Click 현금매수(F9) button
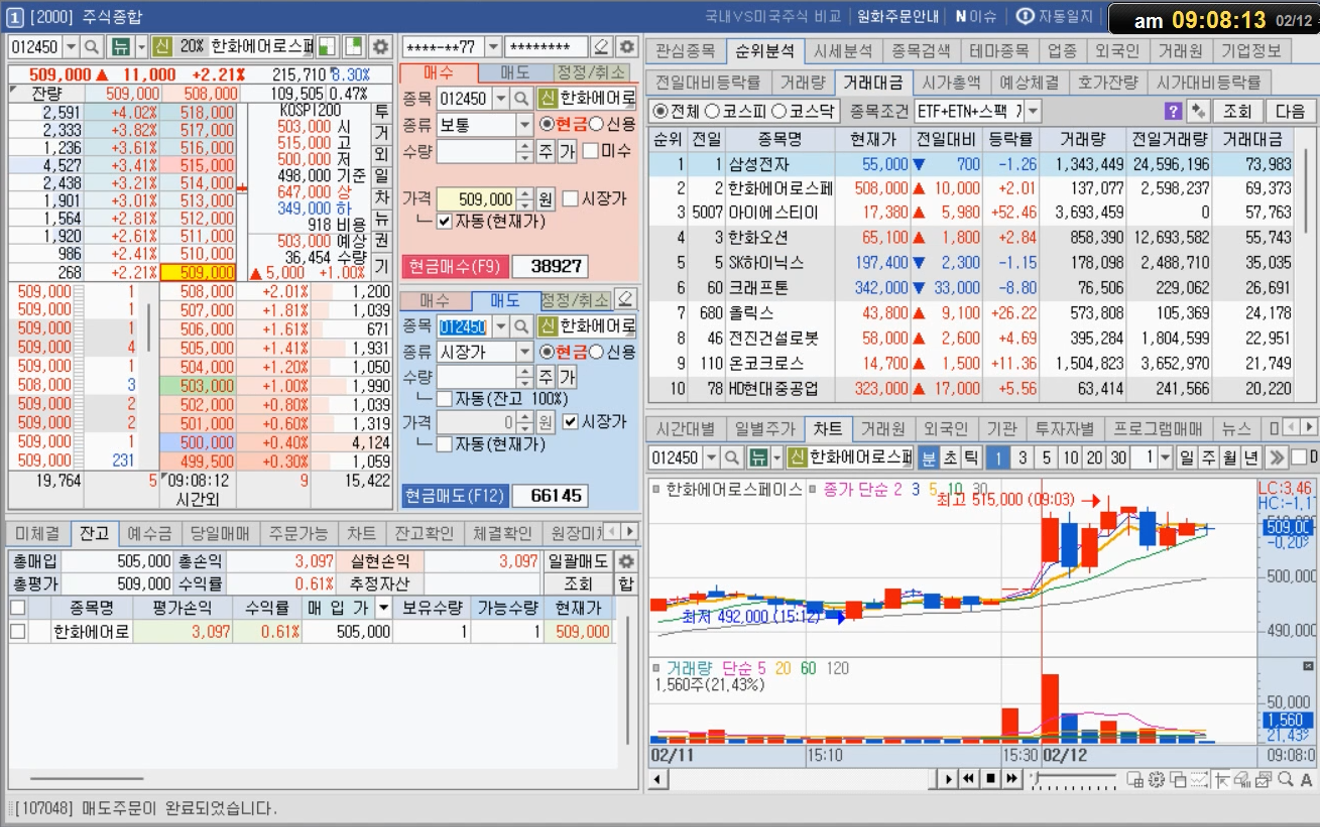 coord(456,267)
